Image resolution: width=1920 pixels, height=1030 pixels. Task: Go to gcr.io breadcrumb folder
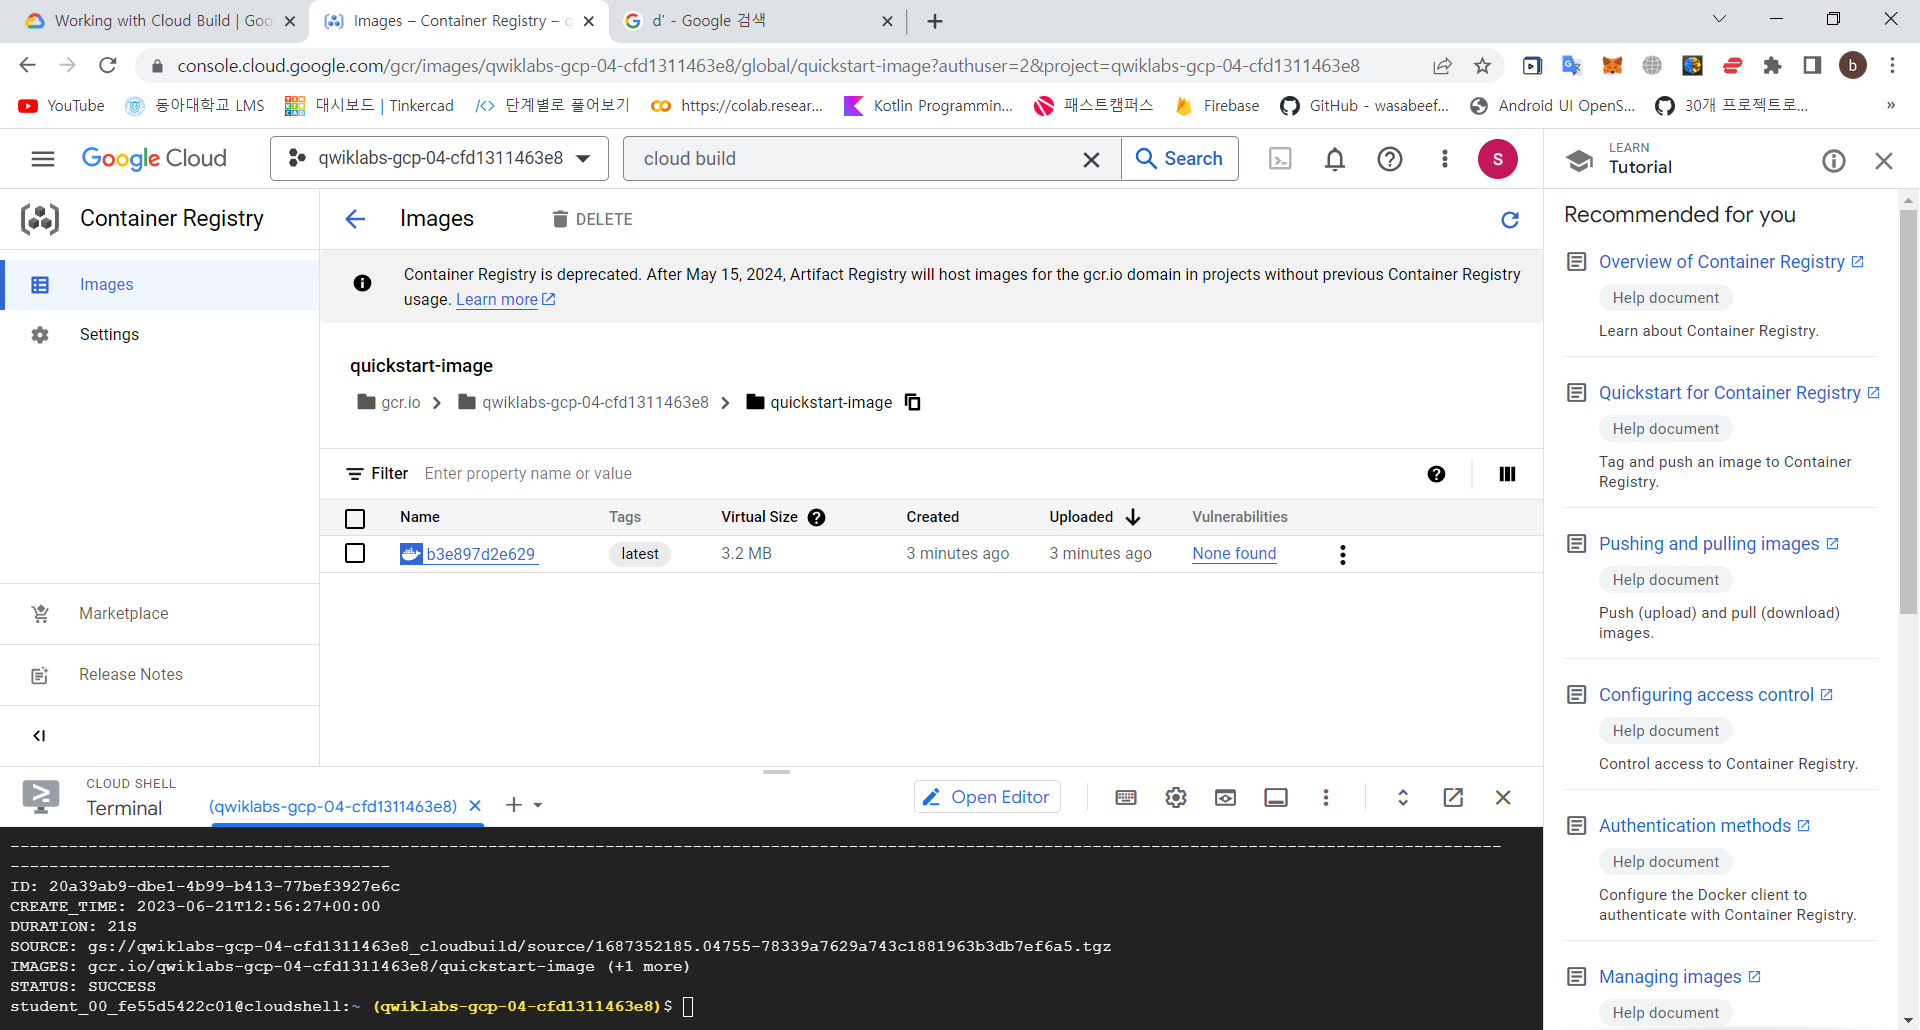tap(389, 402)
